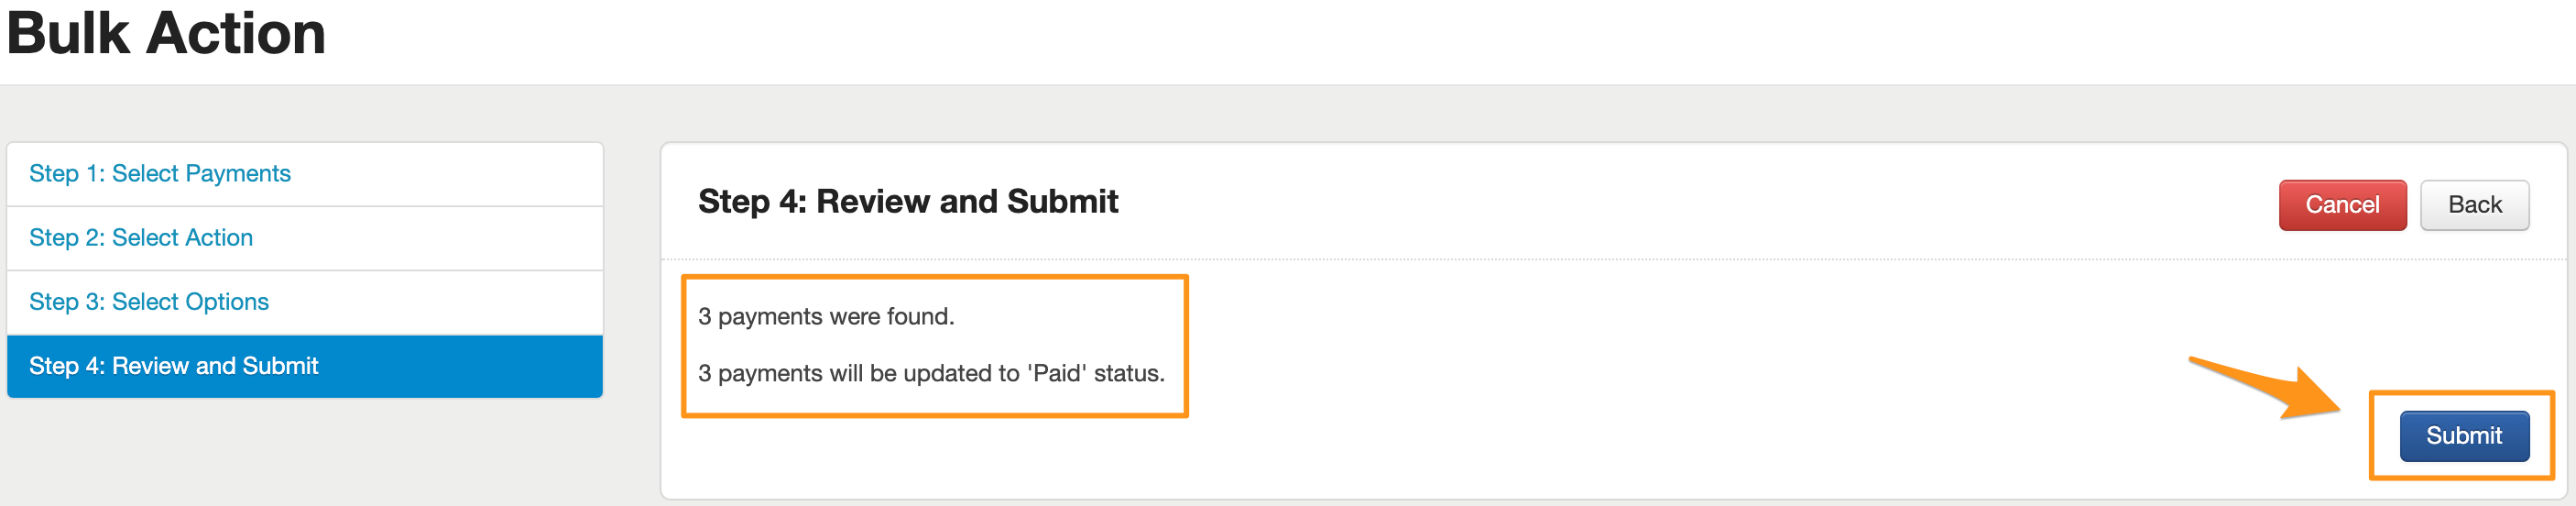Click the Step 4 panel heading
The height and width of the screenshot is (506, 2576).
[907, 202]
